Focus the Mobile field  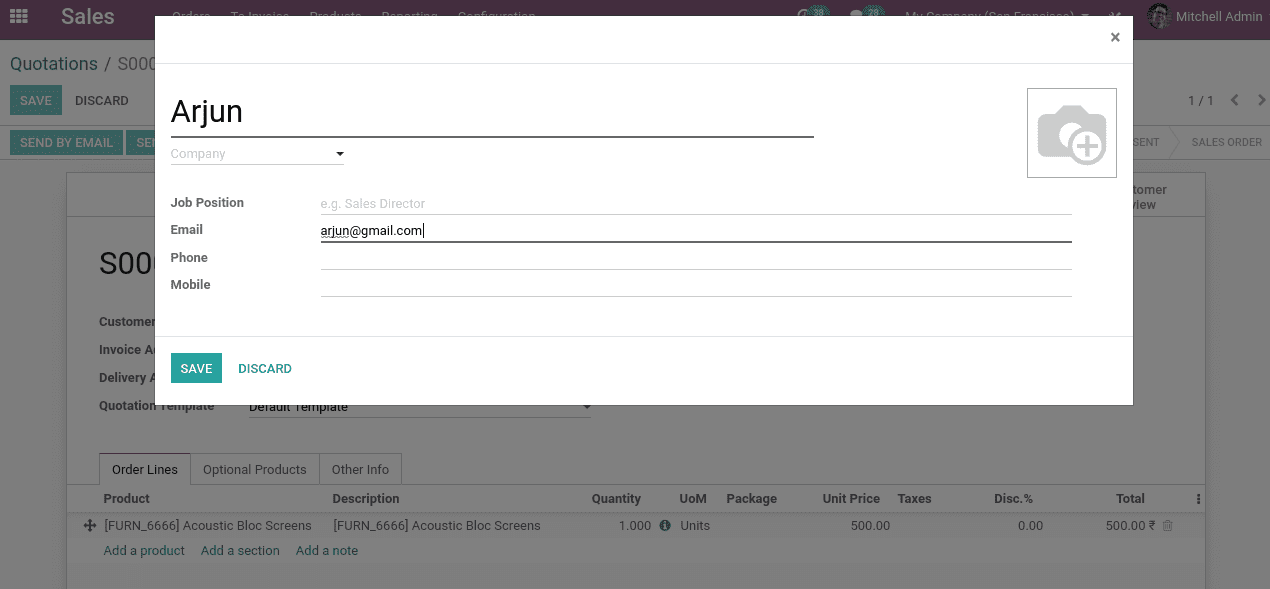pos(696,285)
